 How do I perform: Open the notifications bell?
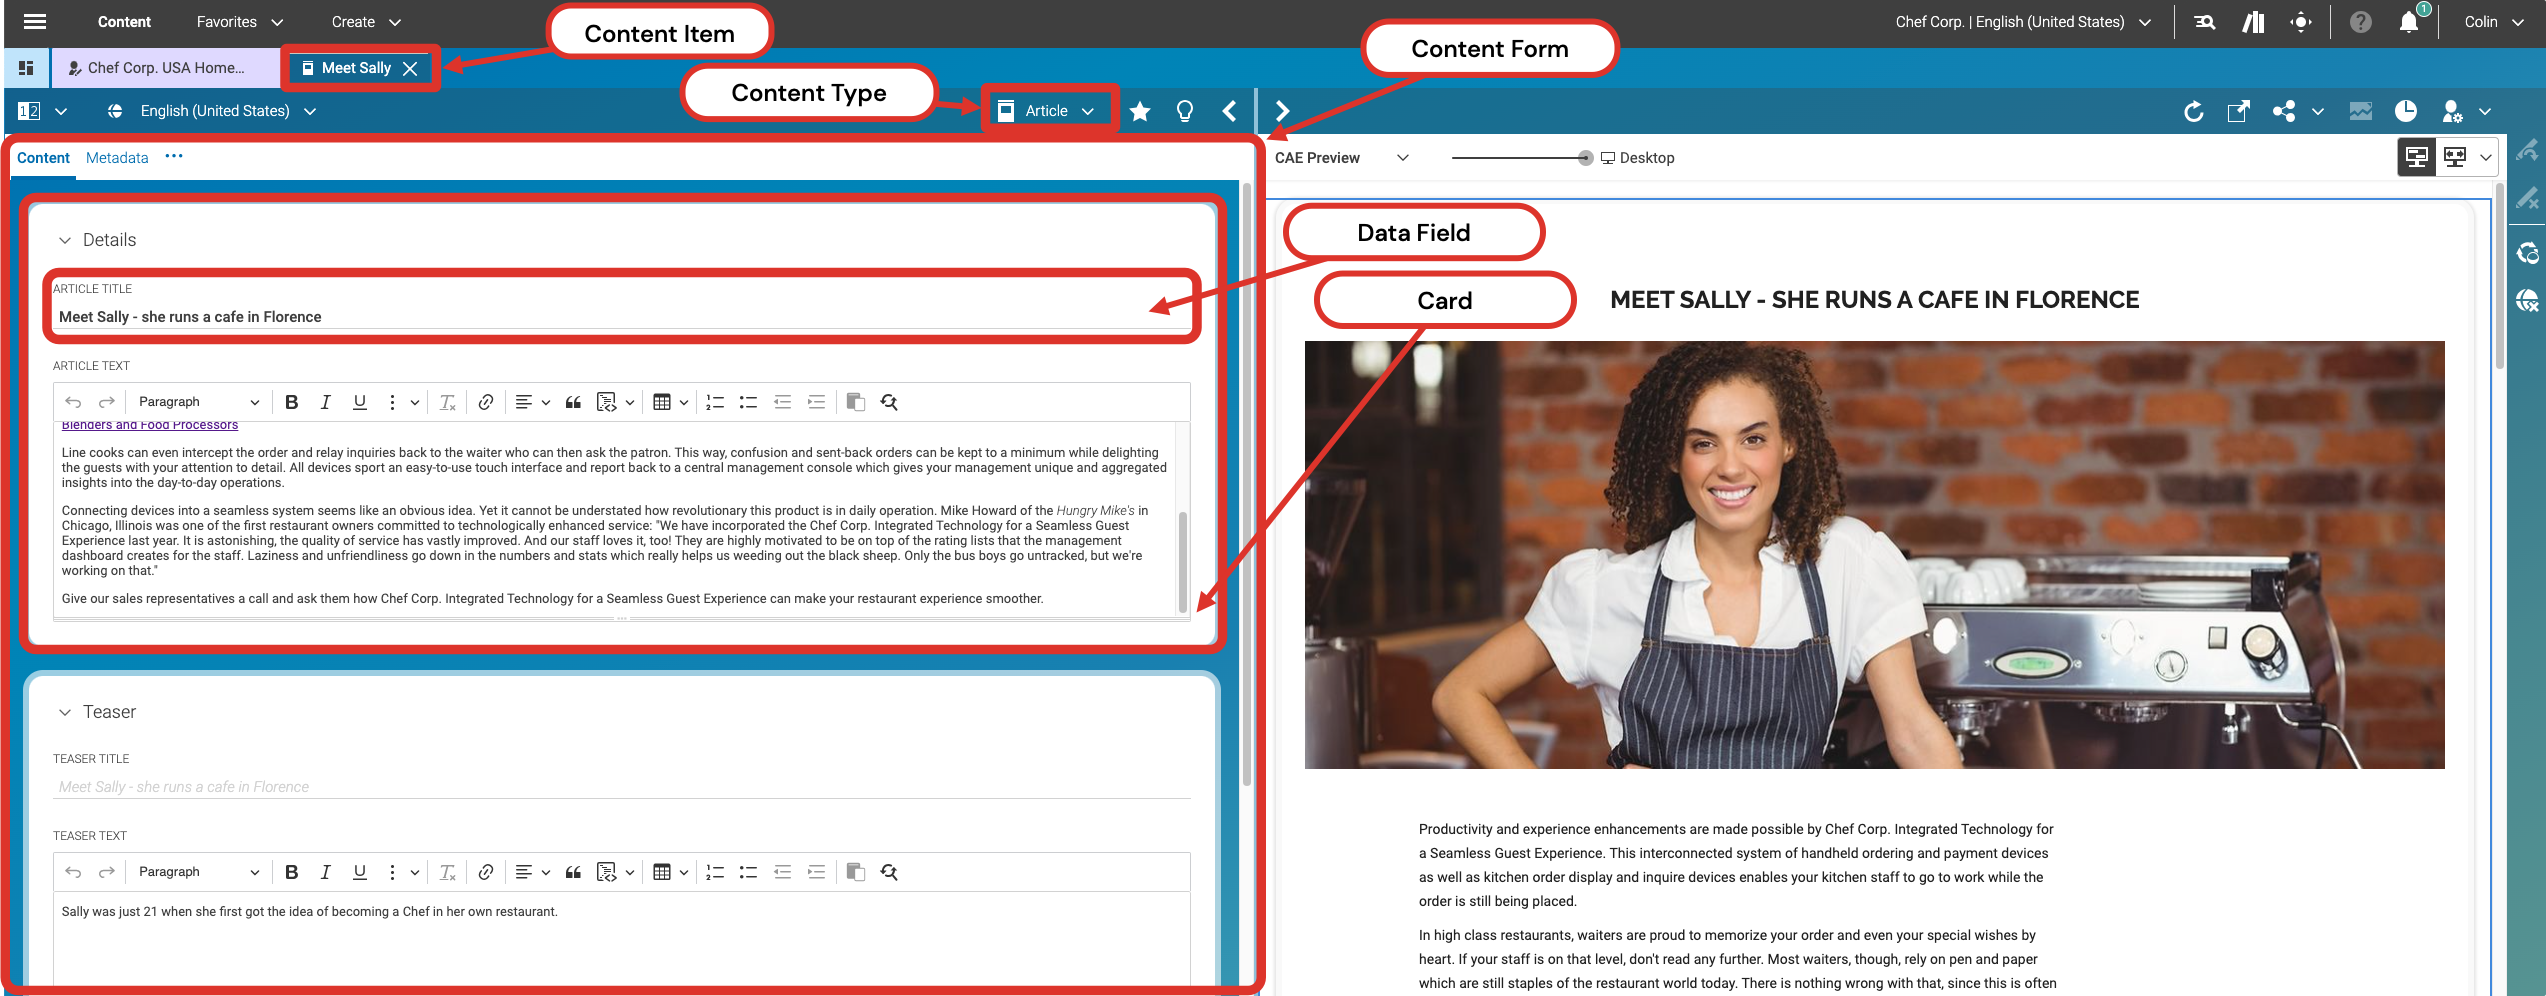tap(2409, 22)
